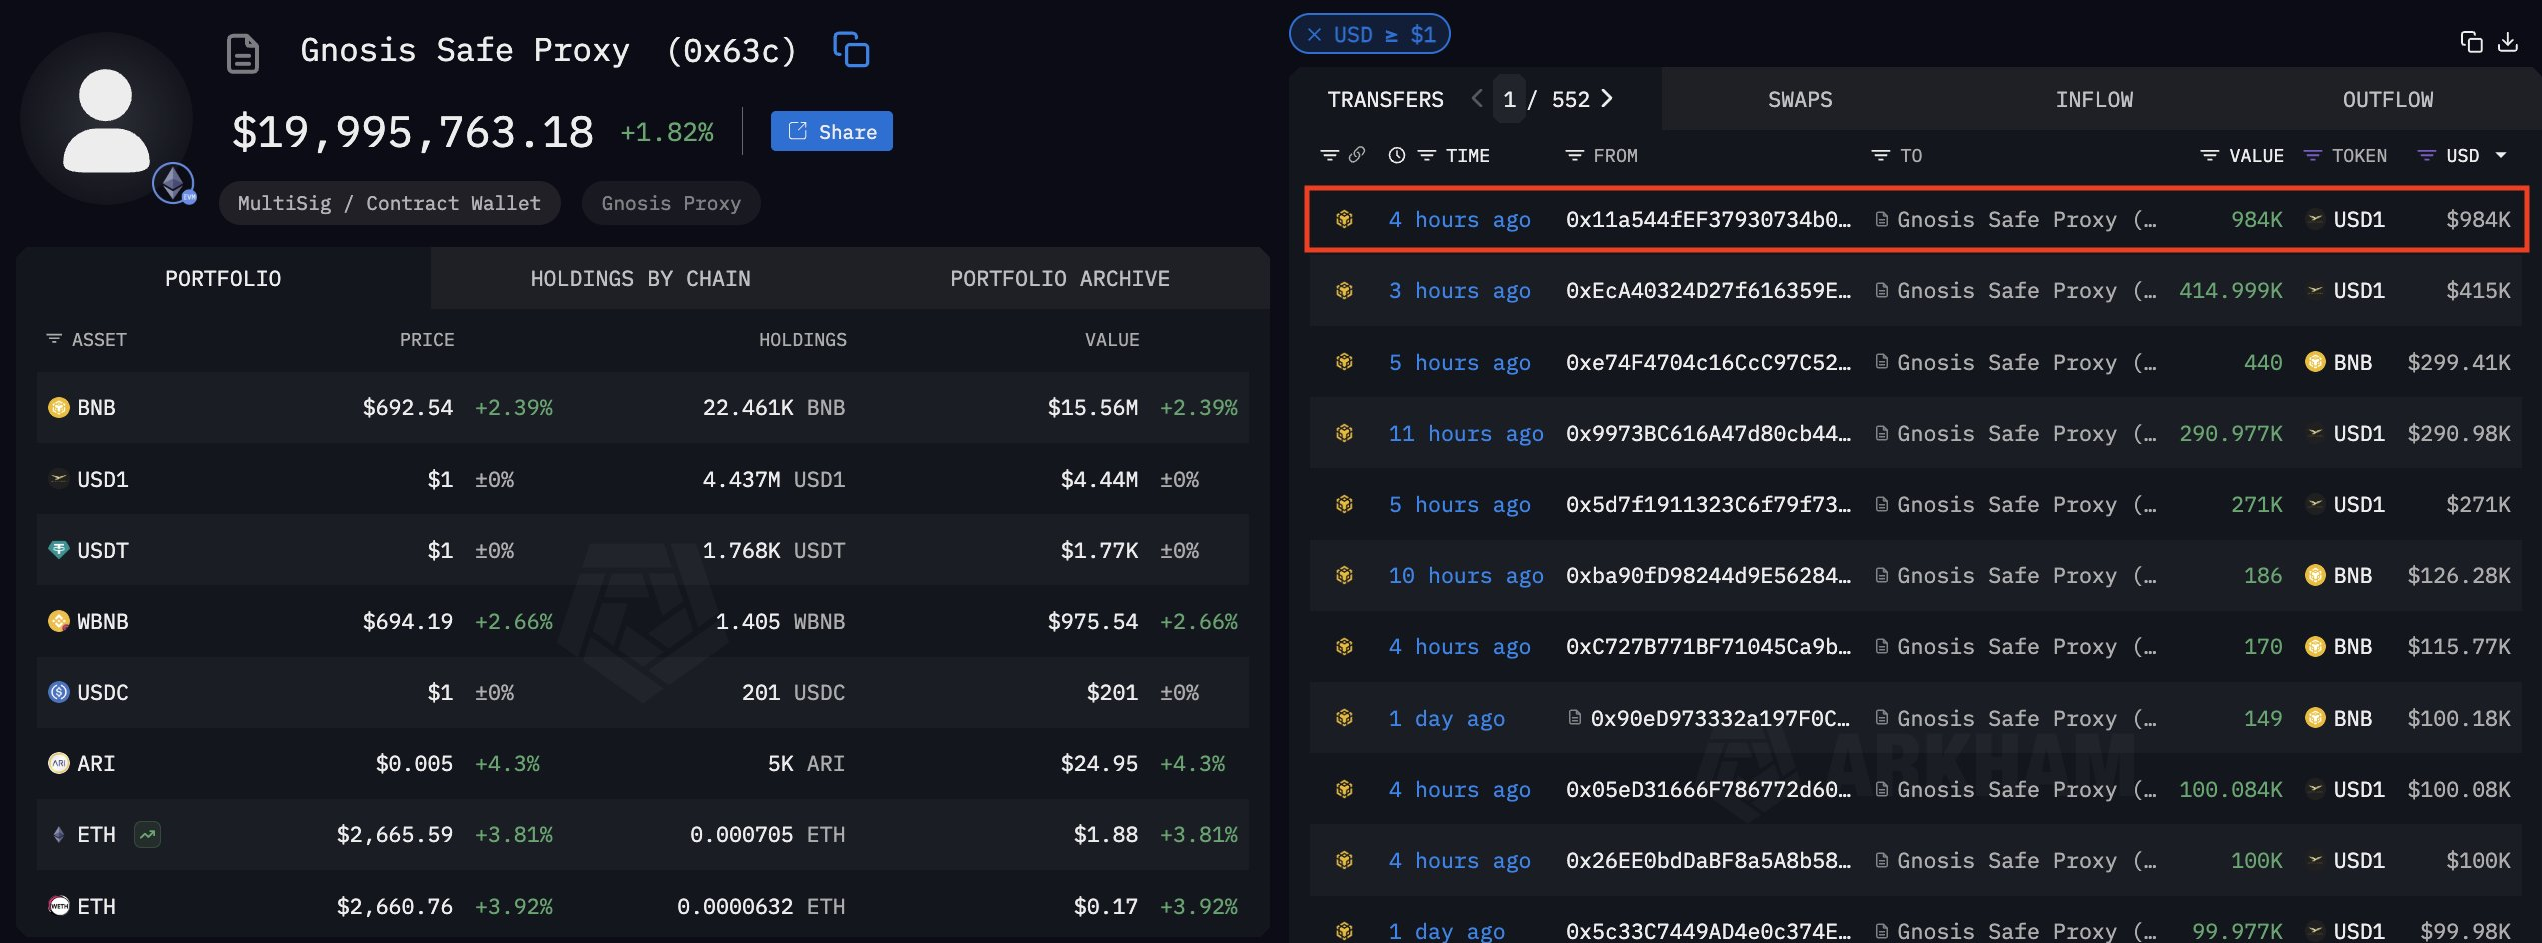Switch to the Portfolio tab

pyautogui.click(x=223, y=278)
